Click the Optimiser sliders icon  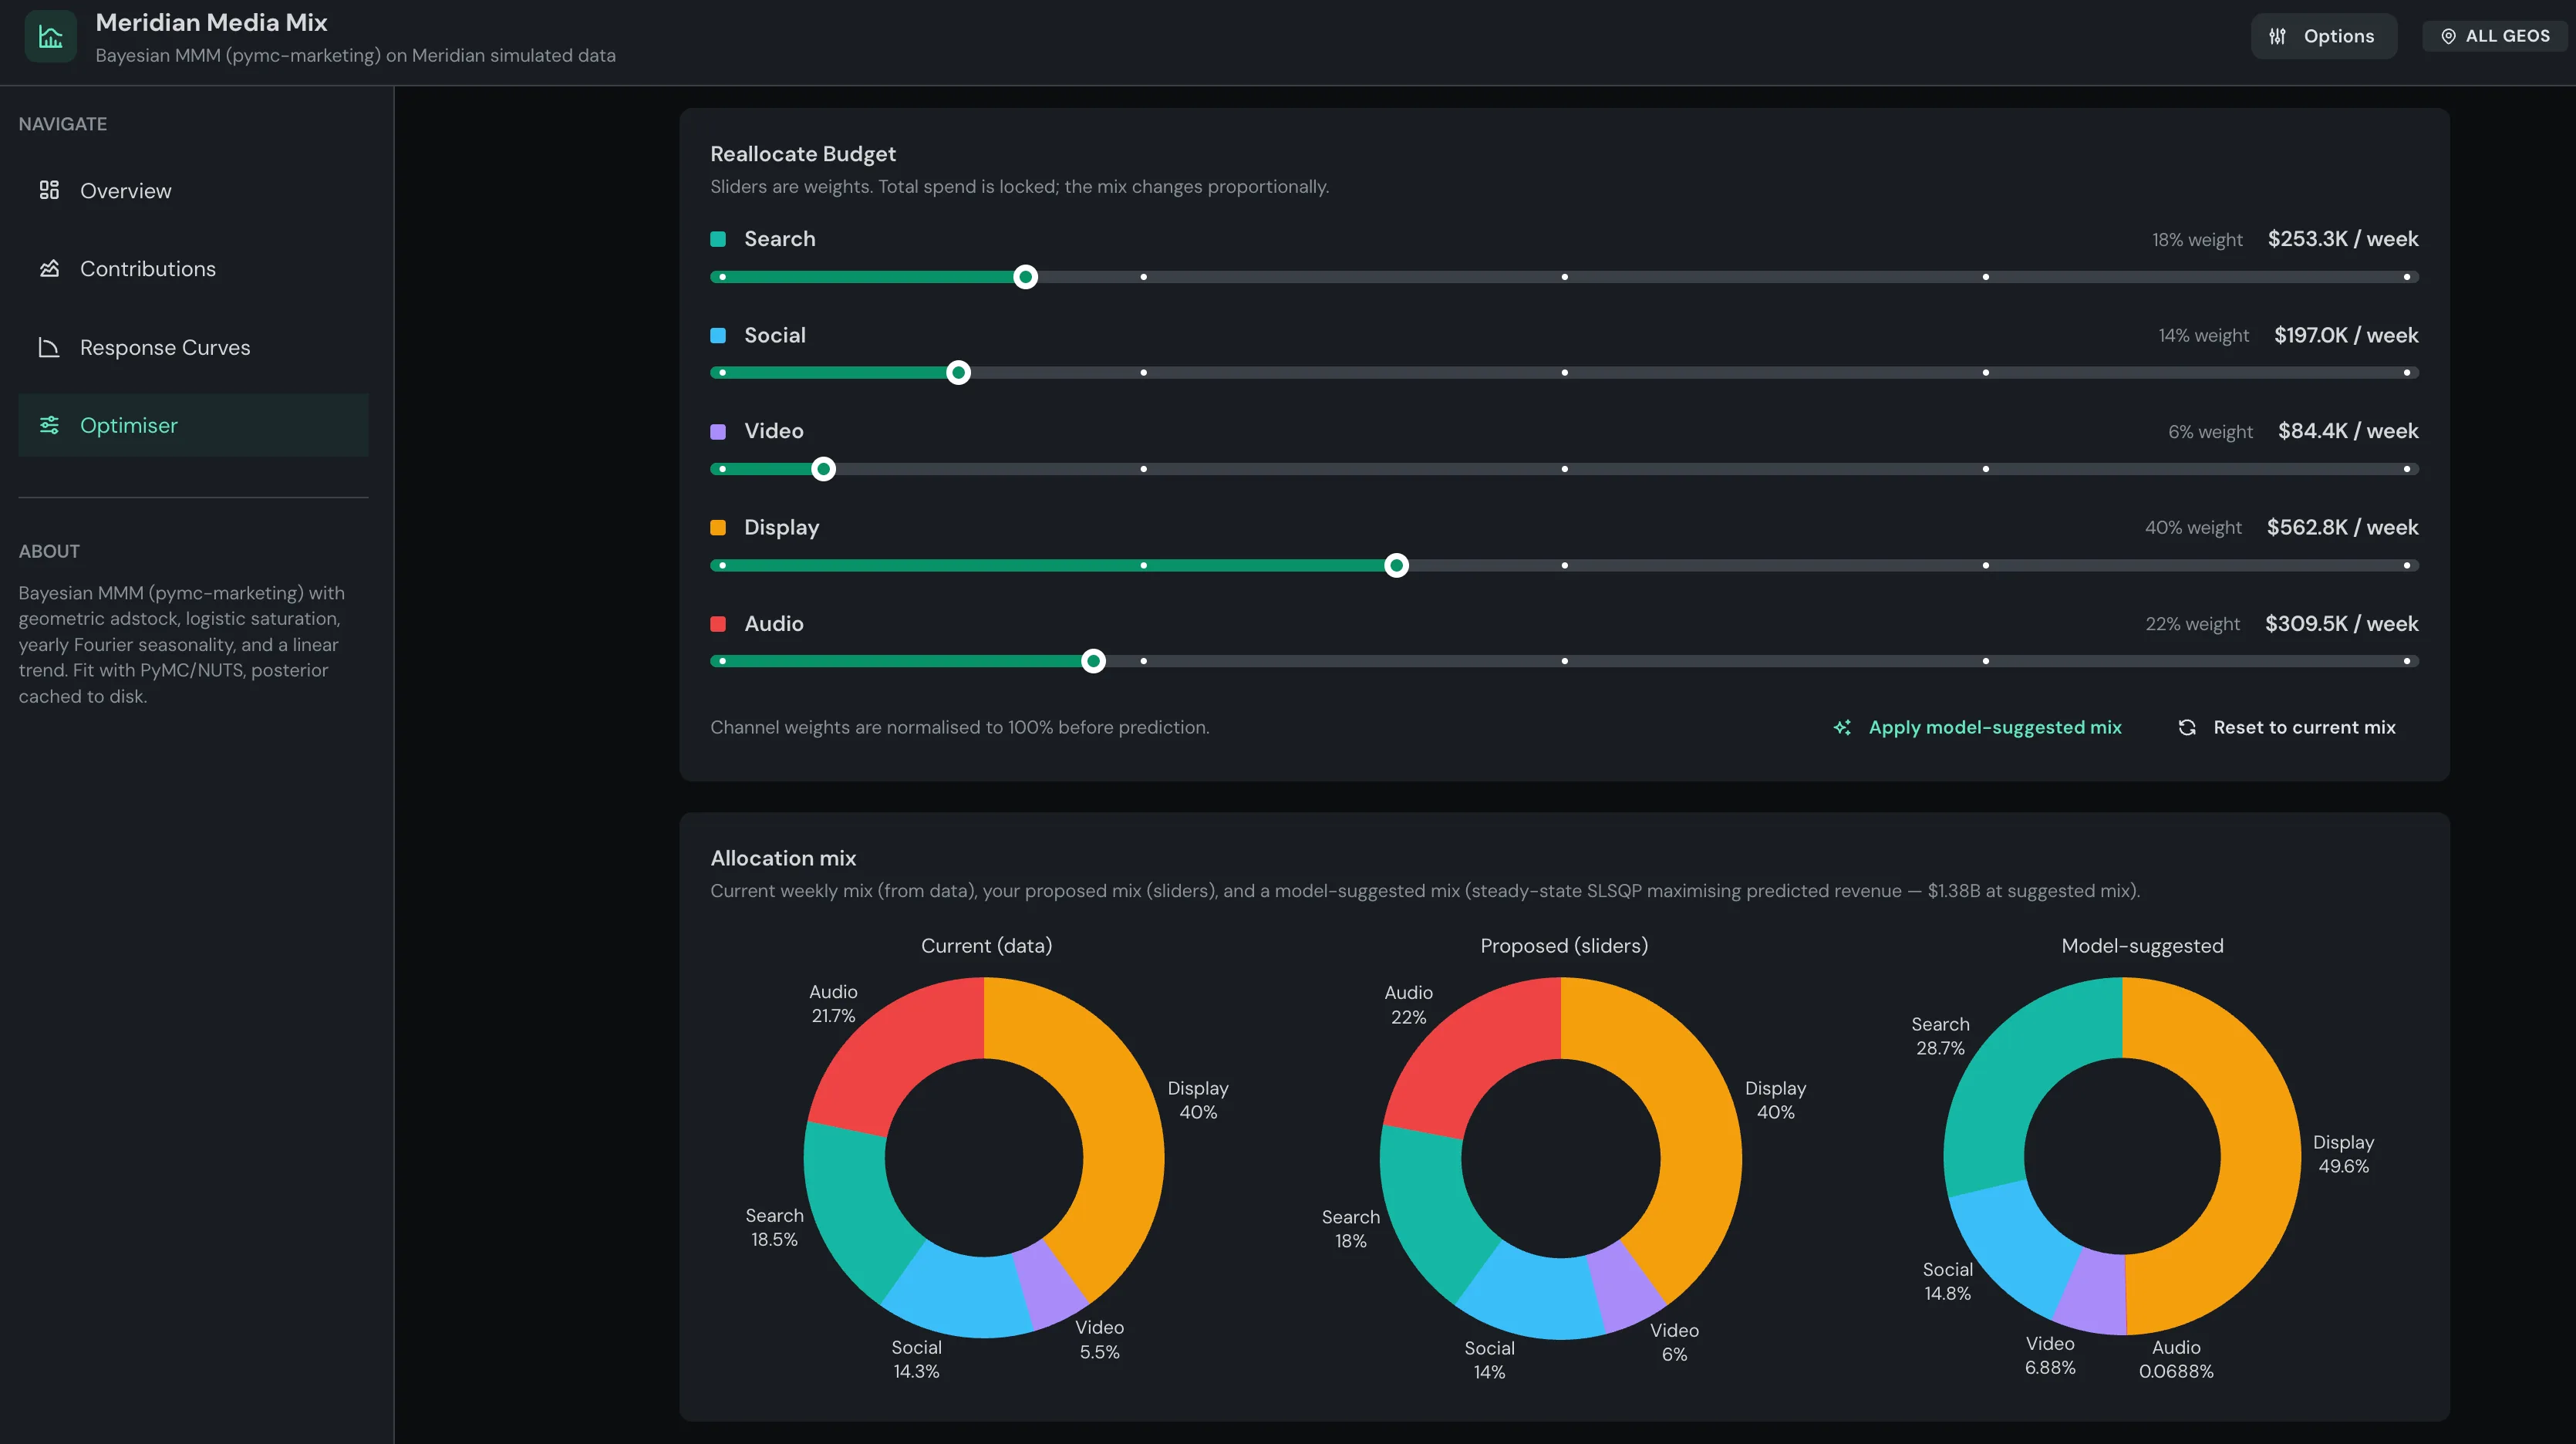49,425
